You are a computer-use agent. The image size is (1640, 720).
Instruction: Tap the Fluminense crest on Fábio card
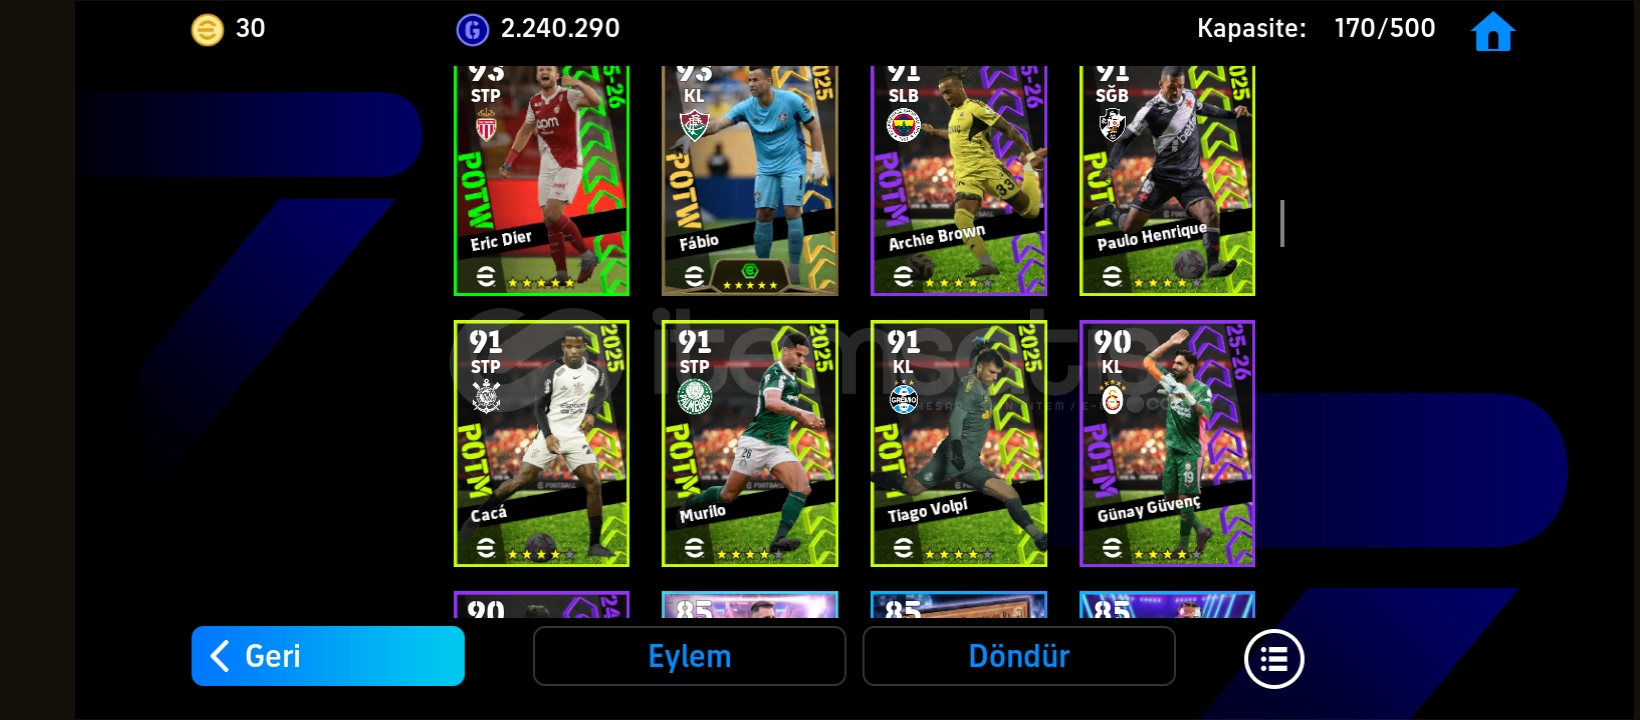pyautogui.click(x=694, y=125)
